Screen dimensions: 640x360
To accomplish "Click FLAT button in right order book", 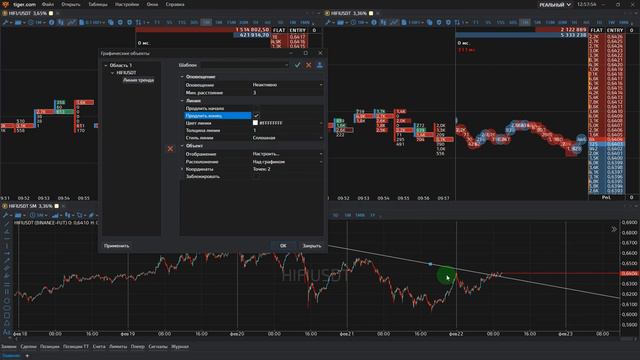I will 596,30.
